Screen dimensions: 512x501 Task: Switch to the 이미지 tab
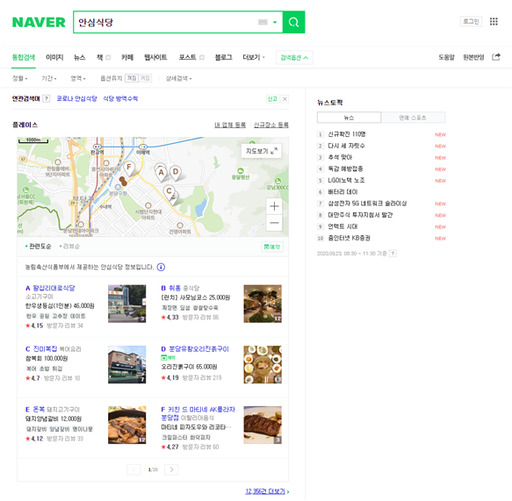pyautogui.click(x=54, y=57)
